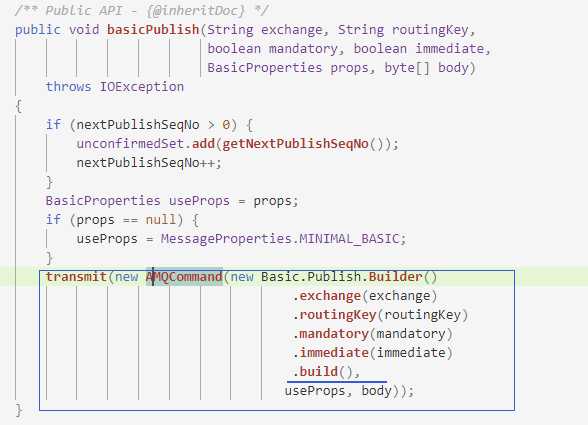Click 'useProps, body' arguments

coord(338,391)
